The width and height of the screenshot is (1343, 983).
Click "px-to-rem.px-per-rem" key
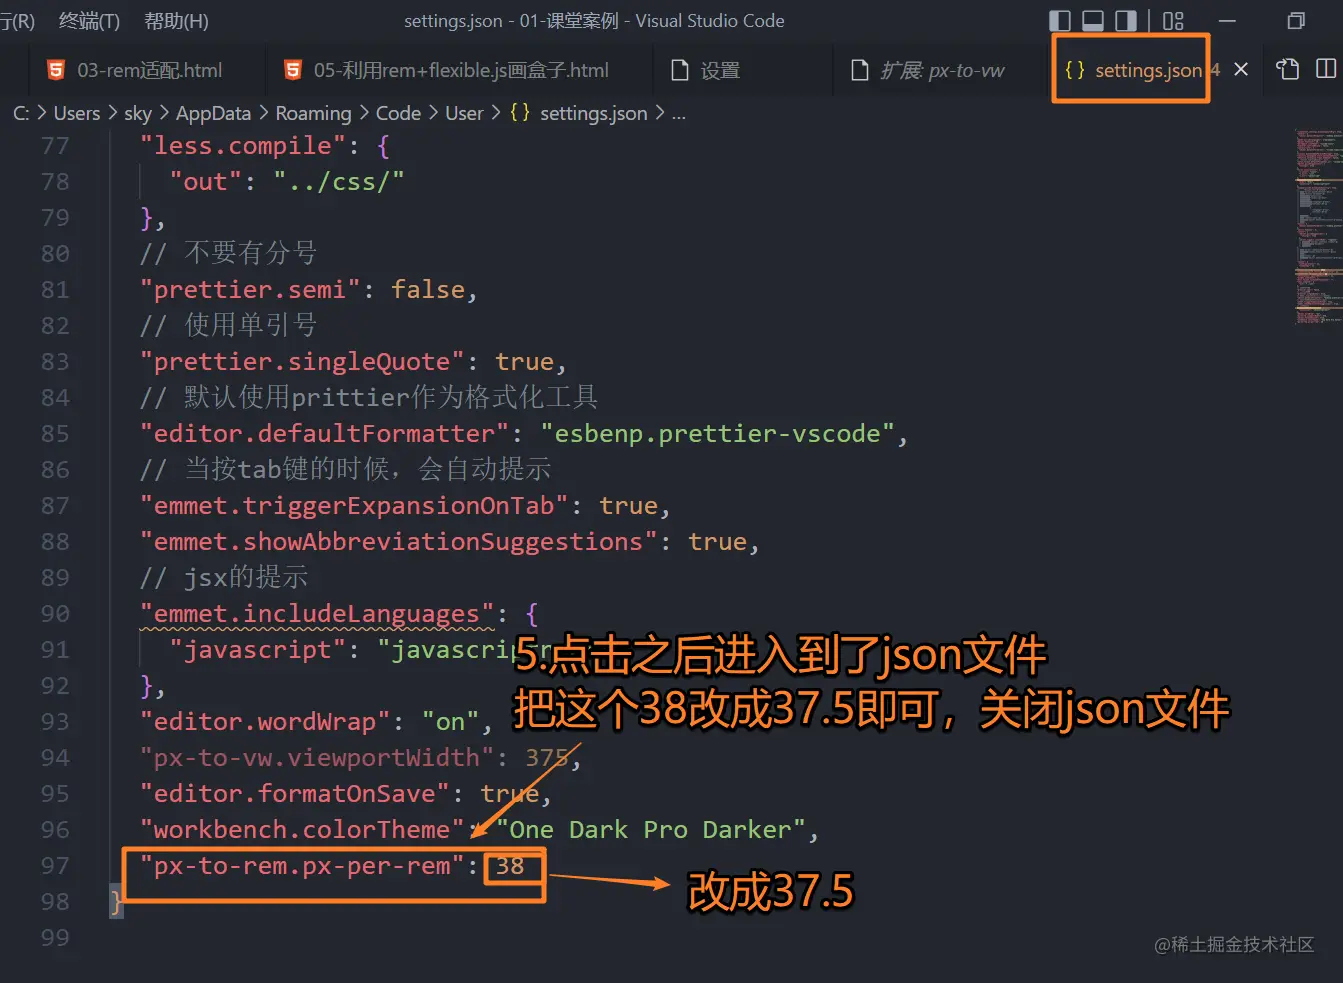[x=303, y=866]
